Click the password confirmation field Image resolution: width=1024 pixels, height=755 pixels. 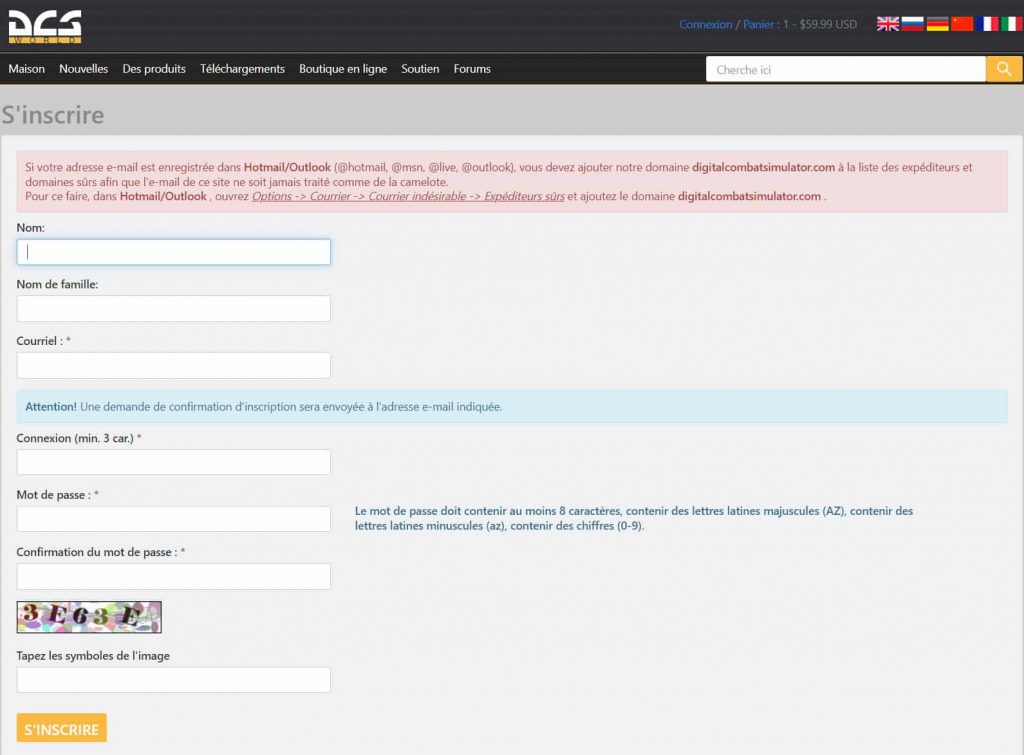click(174, 576)
